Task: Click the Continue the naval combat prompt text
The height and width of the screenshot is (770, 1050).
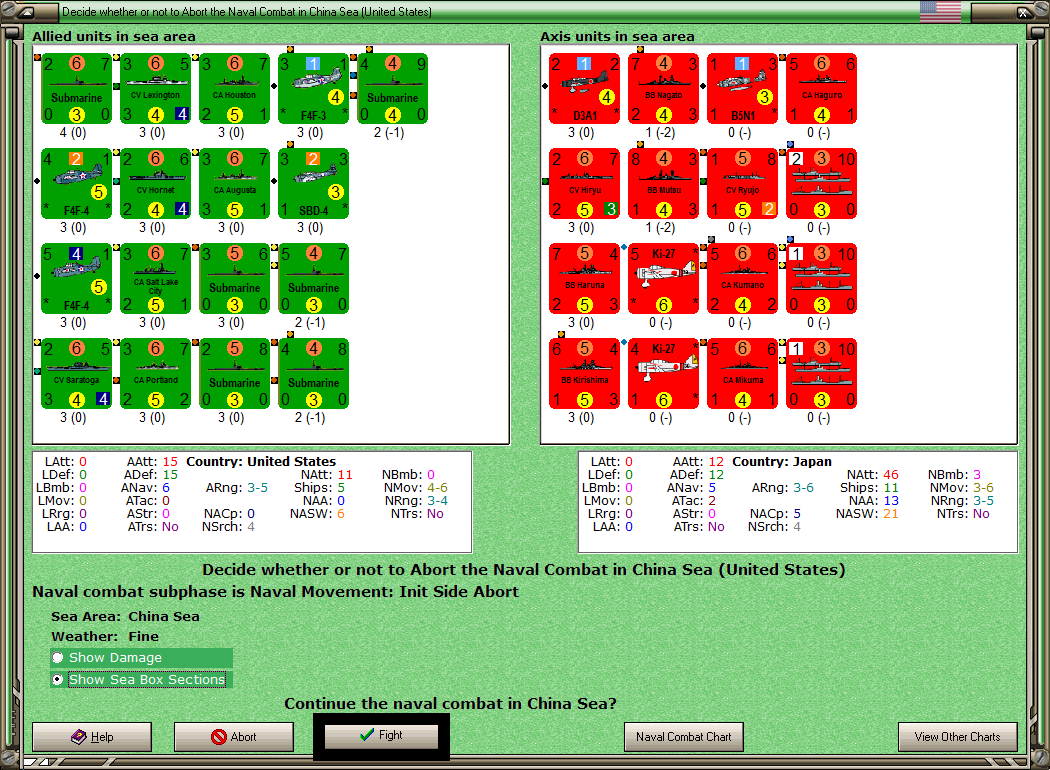Action: [x=450, y=704]
